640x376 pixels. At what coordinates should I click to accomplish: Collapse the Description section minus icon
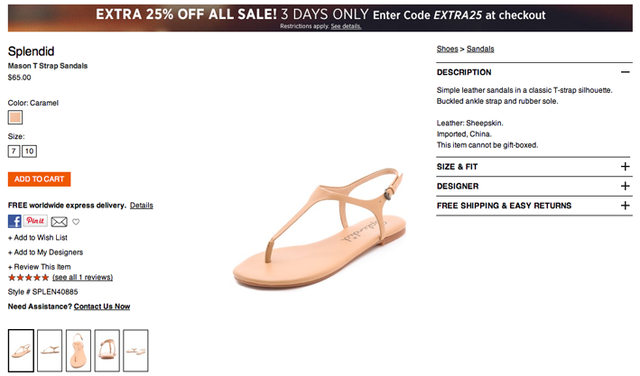click(x=625, y=72)
